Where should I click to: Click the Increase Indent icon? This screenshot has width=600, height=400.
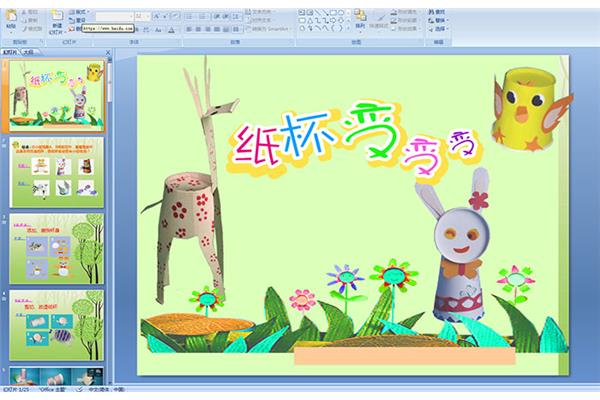(x=226, y=16)
